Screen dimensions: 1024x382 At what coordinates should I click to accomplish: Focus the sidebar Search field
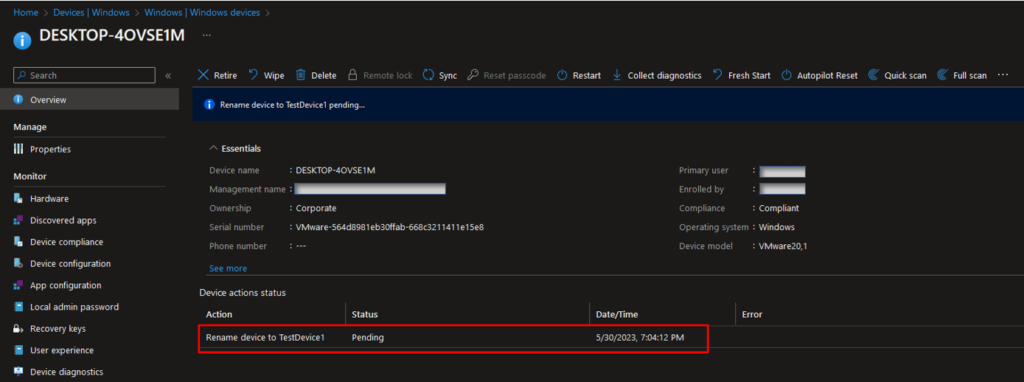[84, 75]
